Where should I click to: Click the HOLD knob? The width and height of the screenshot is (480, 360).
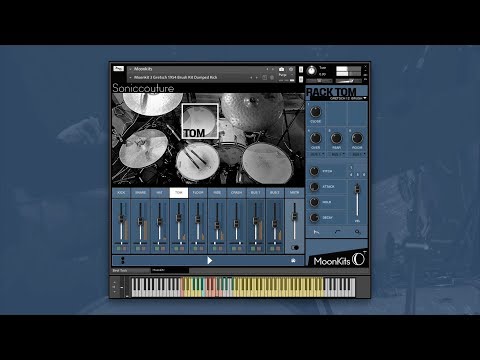pyautogui.click(x=314, y=202)
